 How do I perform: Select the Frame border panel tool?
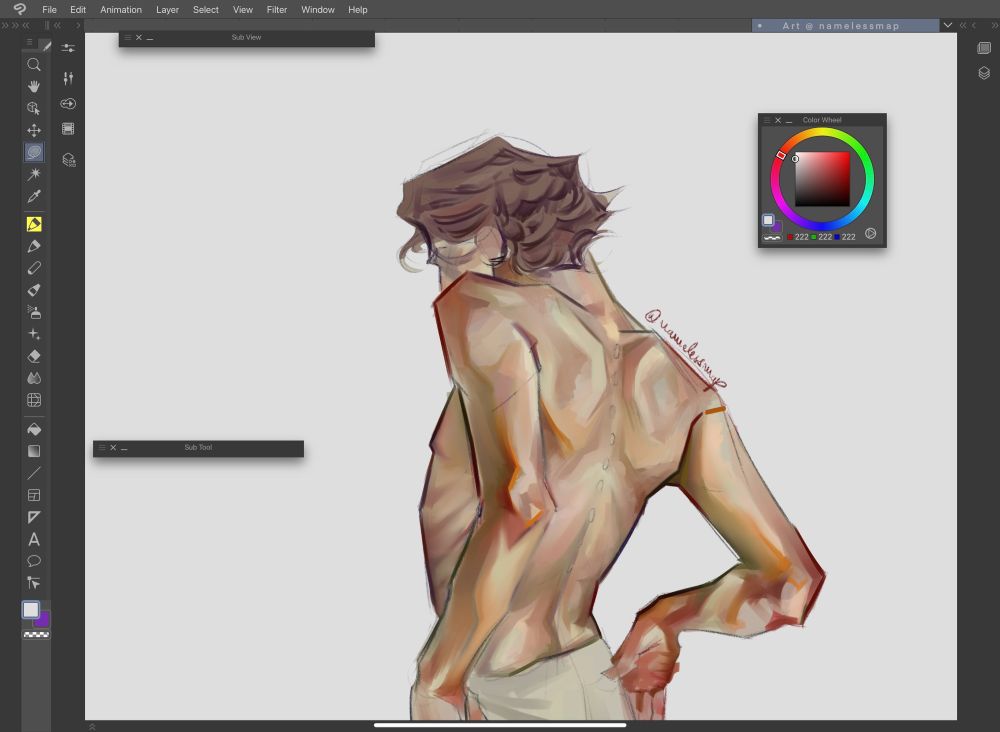pyautogui.click(x=34, y=495)
